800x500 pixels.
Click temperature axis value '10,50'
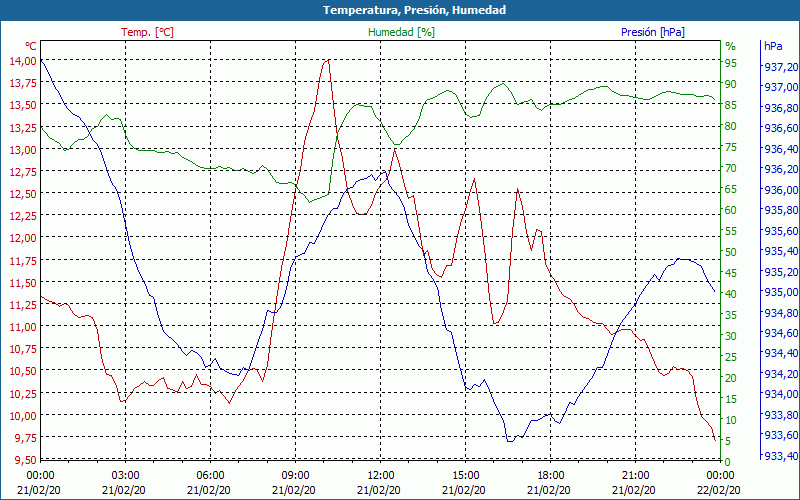[x=22, y=371]
